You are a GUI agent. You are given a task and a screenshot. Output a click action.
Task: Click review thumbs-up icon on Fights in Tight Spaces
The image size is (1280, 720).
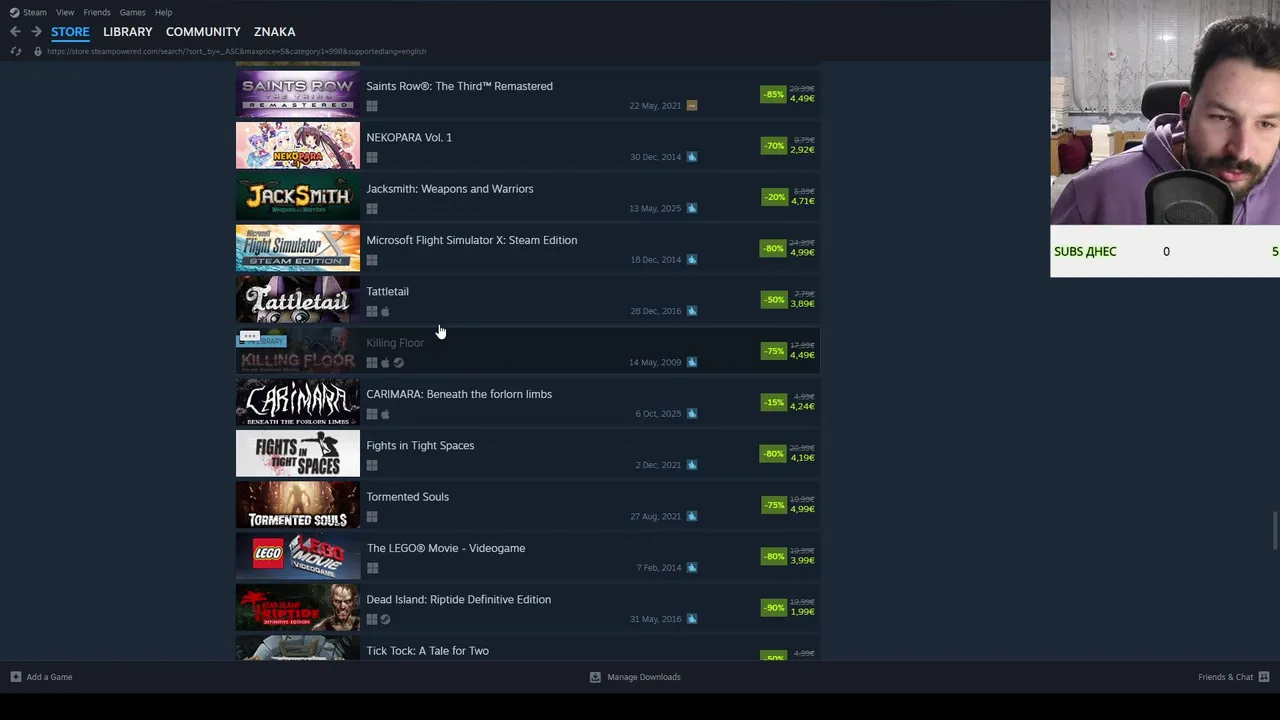(692, 464)
